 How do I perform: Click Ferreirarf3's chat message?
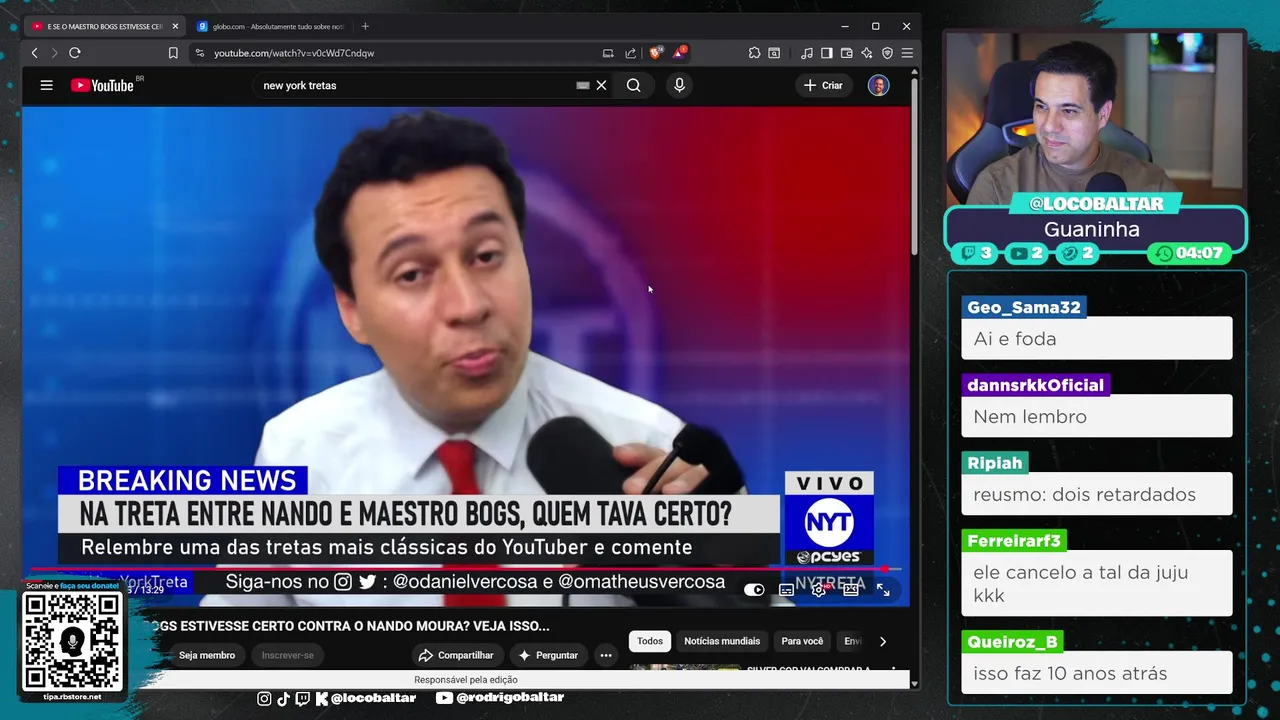click(1097, 584)
